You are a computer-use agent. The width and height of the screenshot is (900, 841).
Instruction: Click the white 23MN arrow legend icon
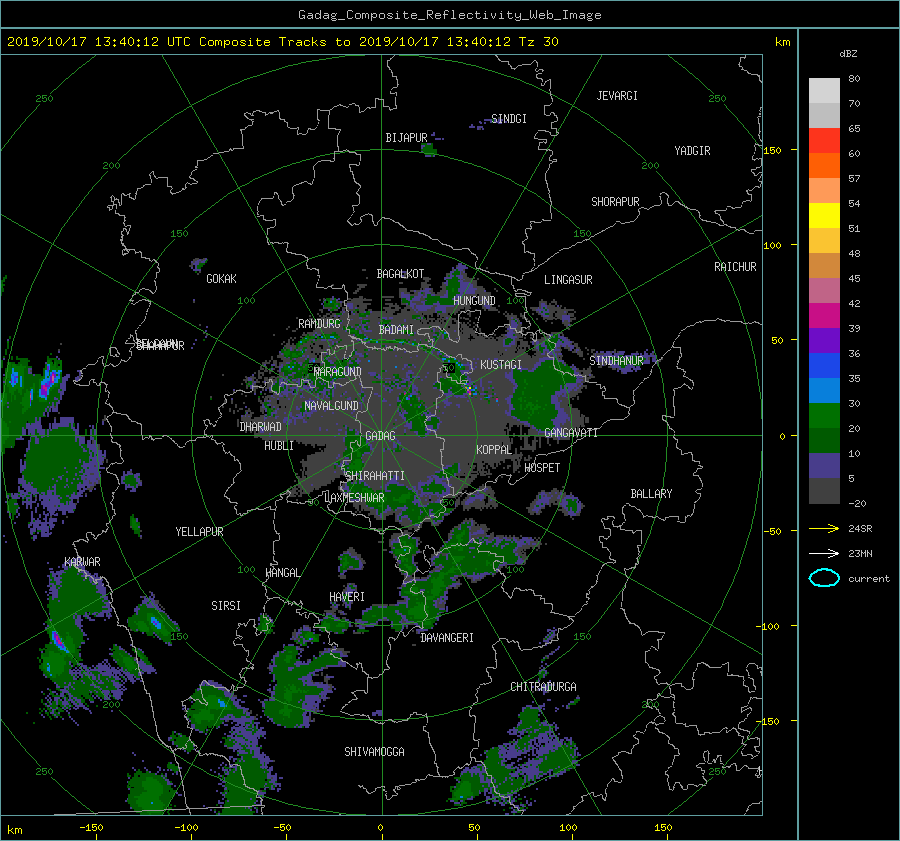coord(824,553)
